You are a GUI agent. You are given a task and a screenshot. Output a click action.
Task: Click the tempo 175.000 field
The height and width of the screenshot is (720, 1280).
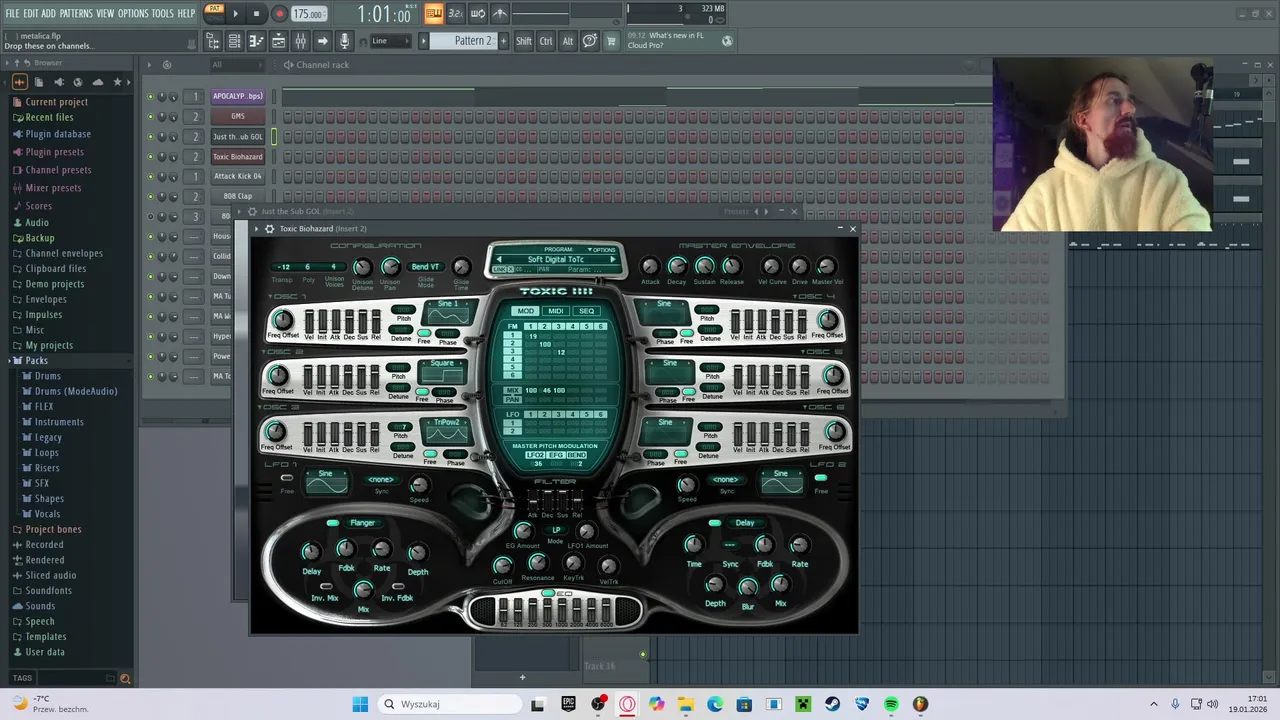[309, 14]
